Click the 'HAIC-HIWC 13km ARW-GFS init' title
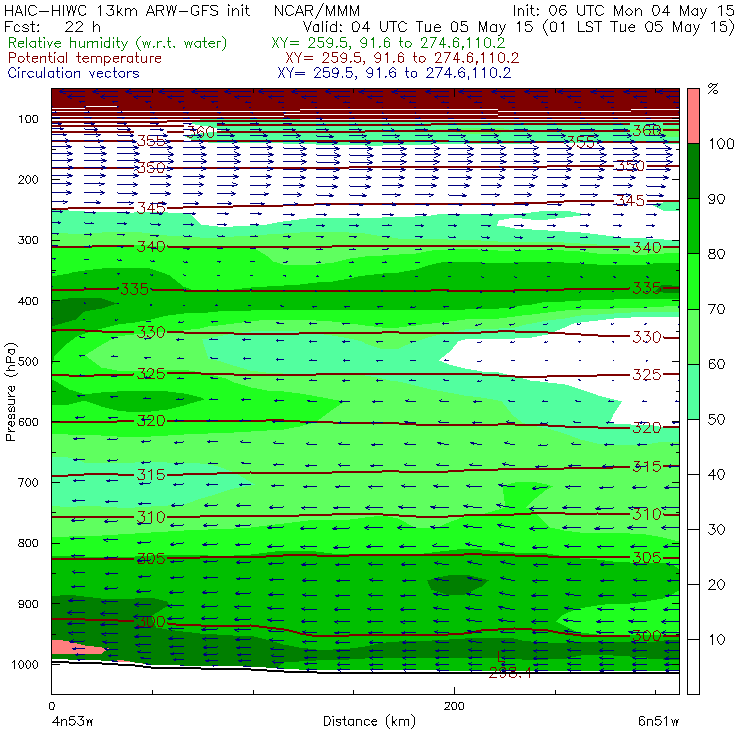 [127, 11]
